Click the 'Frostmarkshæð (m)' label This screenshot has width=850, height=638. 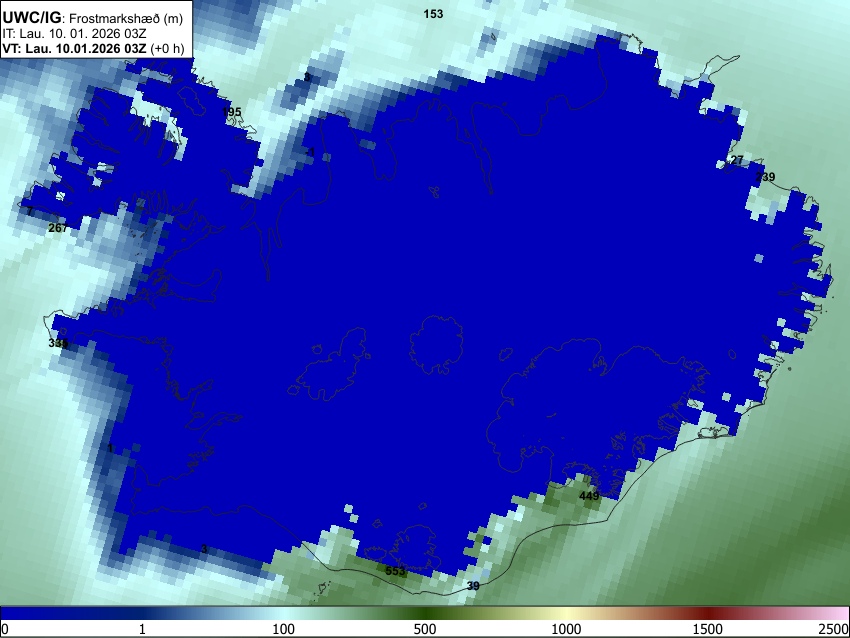point(126,18)
